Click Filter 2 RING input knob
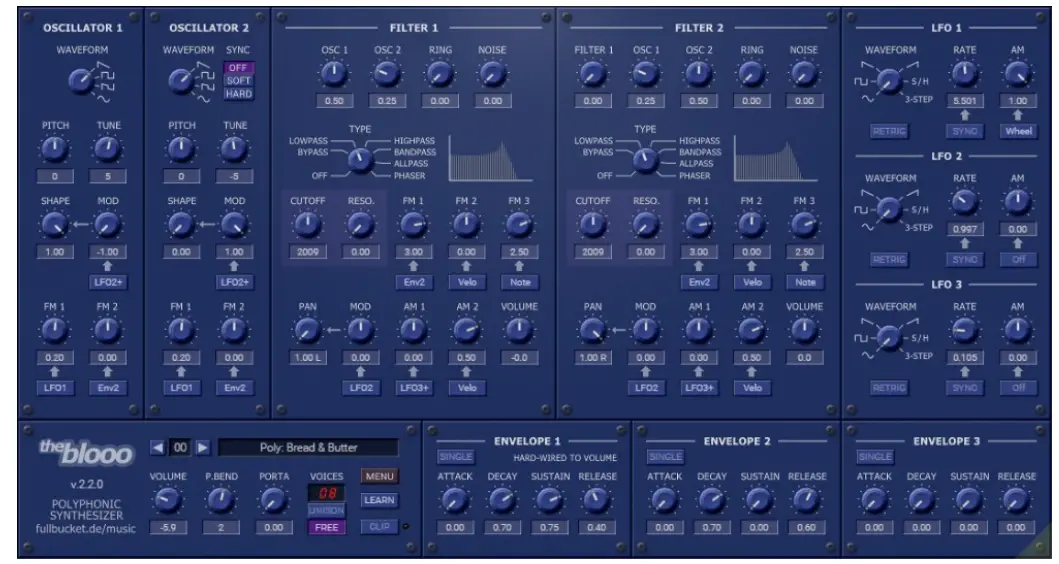Viewport: 1059px width, 564px height. click(752, 73)
